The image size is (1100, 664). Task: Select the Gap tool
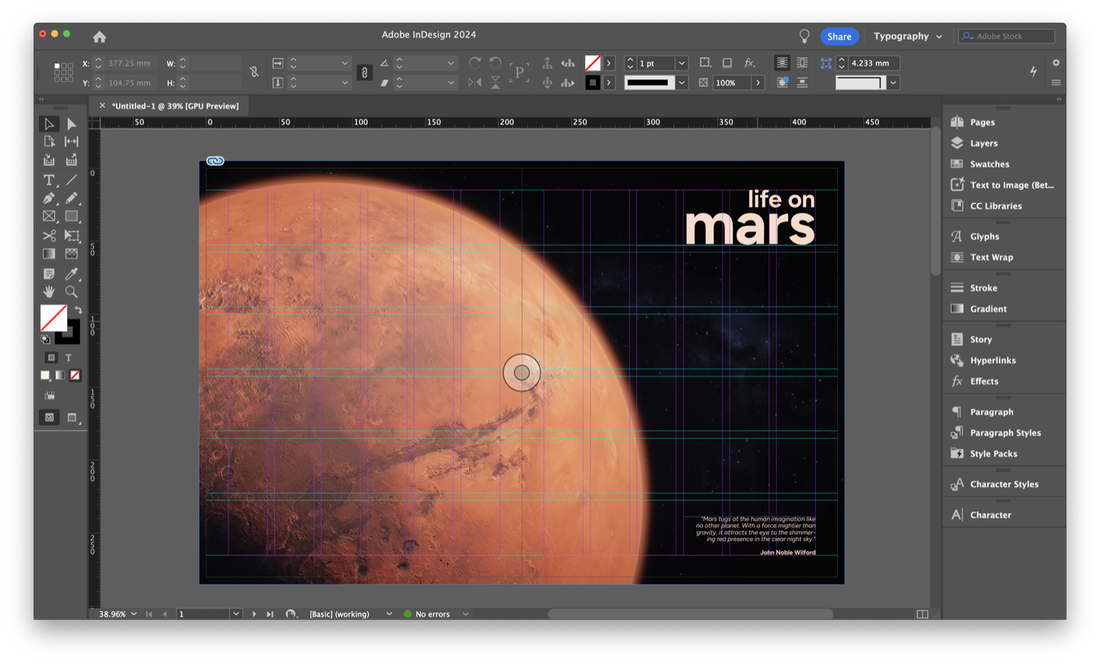click(72, 142)
